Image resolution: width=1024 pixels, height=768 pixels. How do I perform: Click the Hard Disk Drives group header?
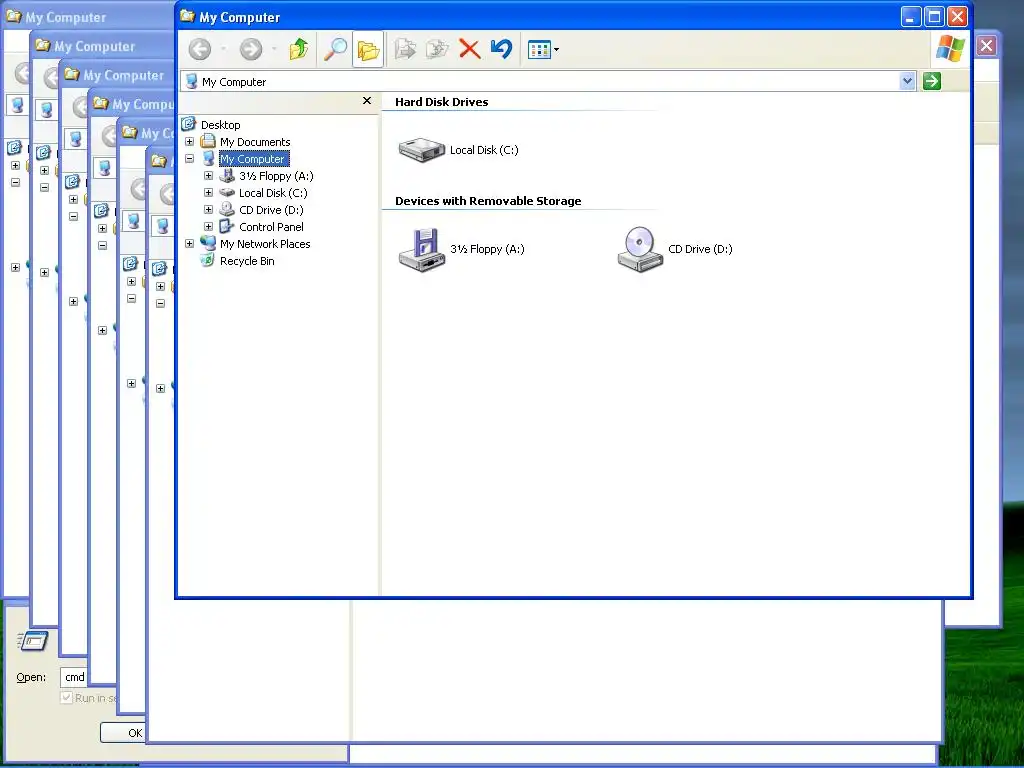441,102
